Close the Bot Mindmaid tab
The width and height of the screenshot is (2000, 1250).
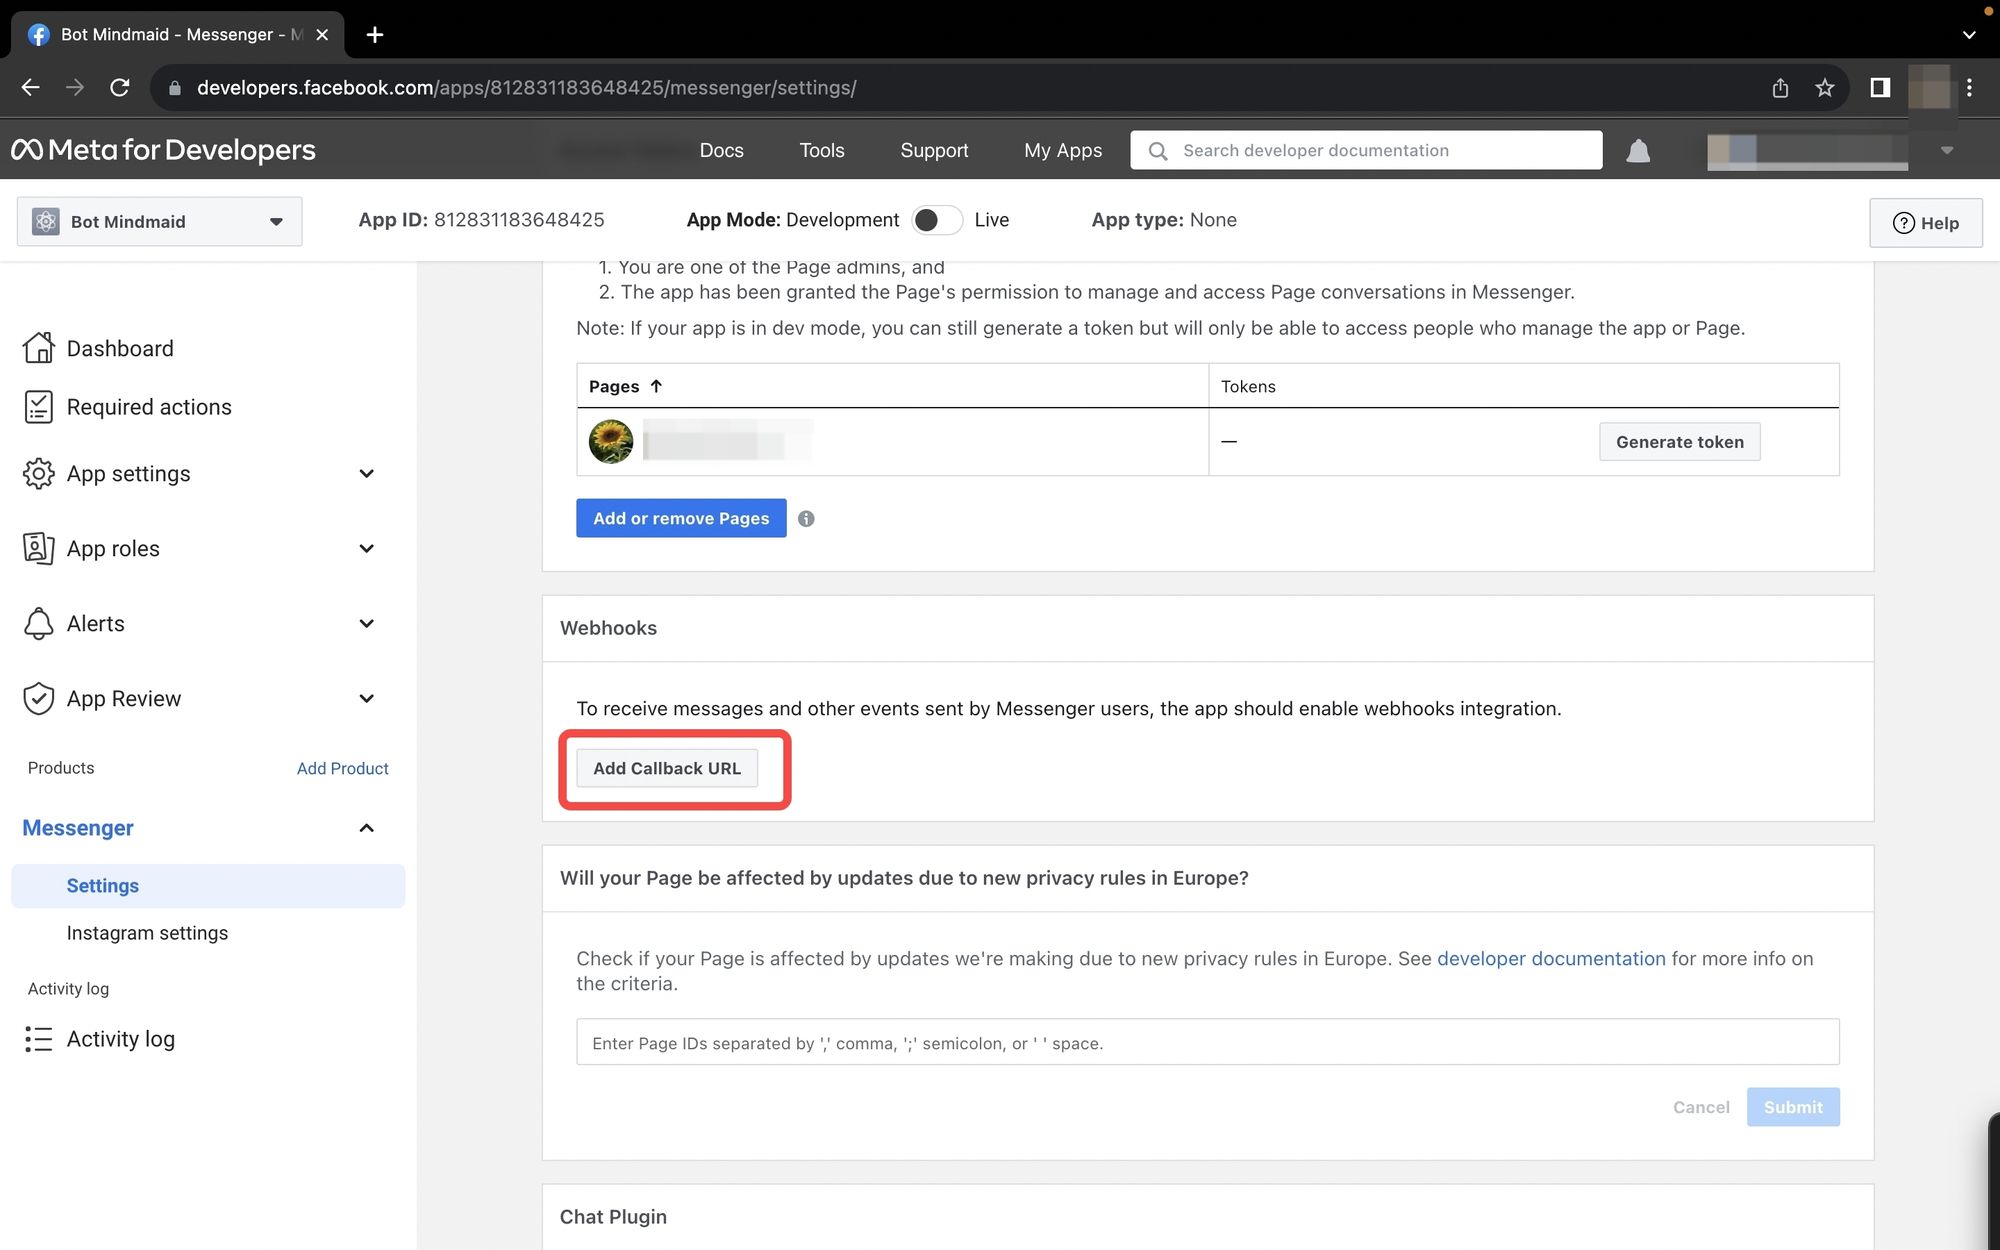[322, 35]
